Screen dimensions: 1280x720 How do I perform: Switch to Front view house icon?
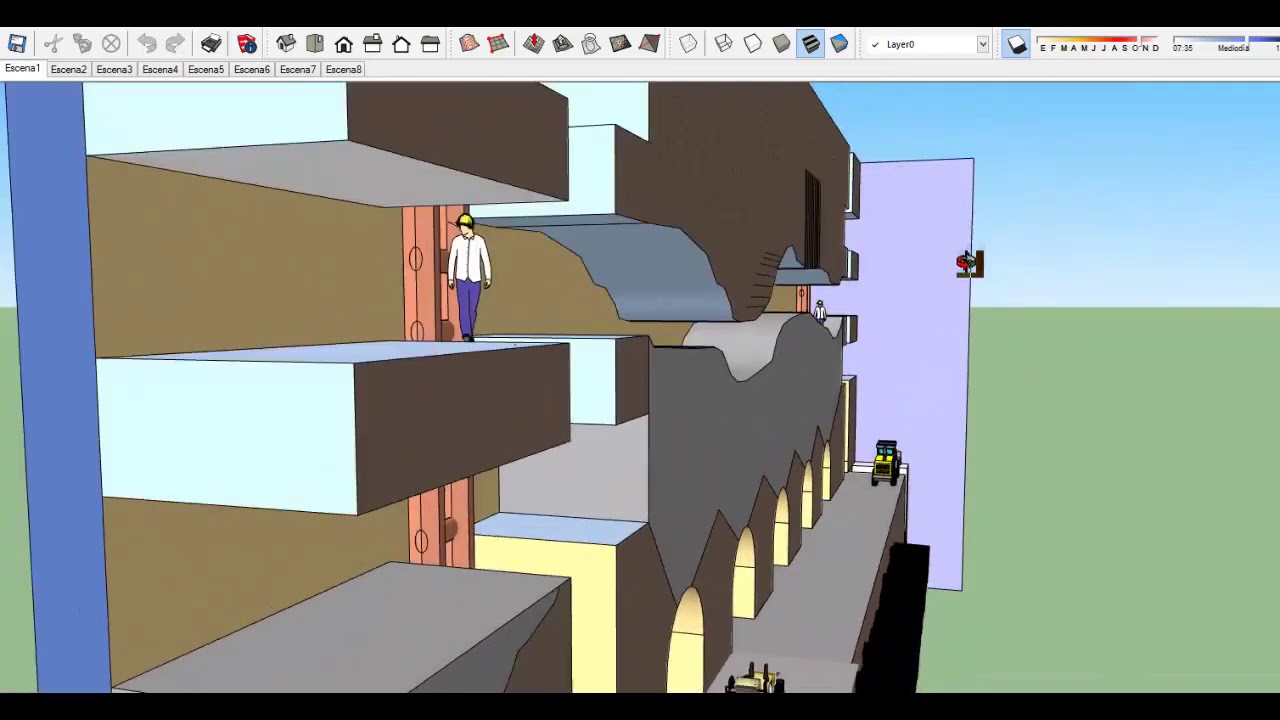[x=344, y=44]
